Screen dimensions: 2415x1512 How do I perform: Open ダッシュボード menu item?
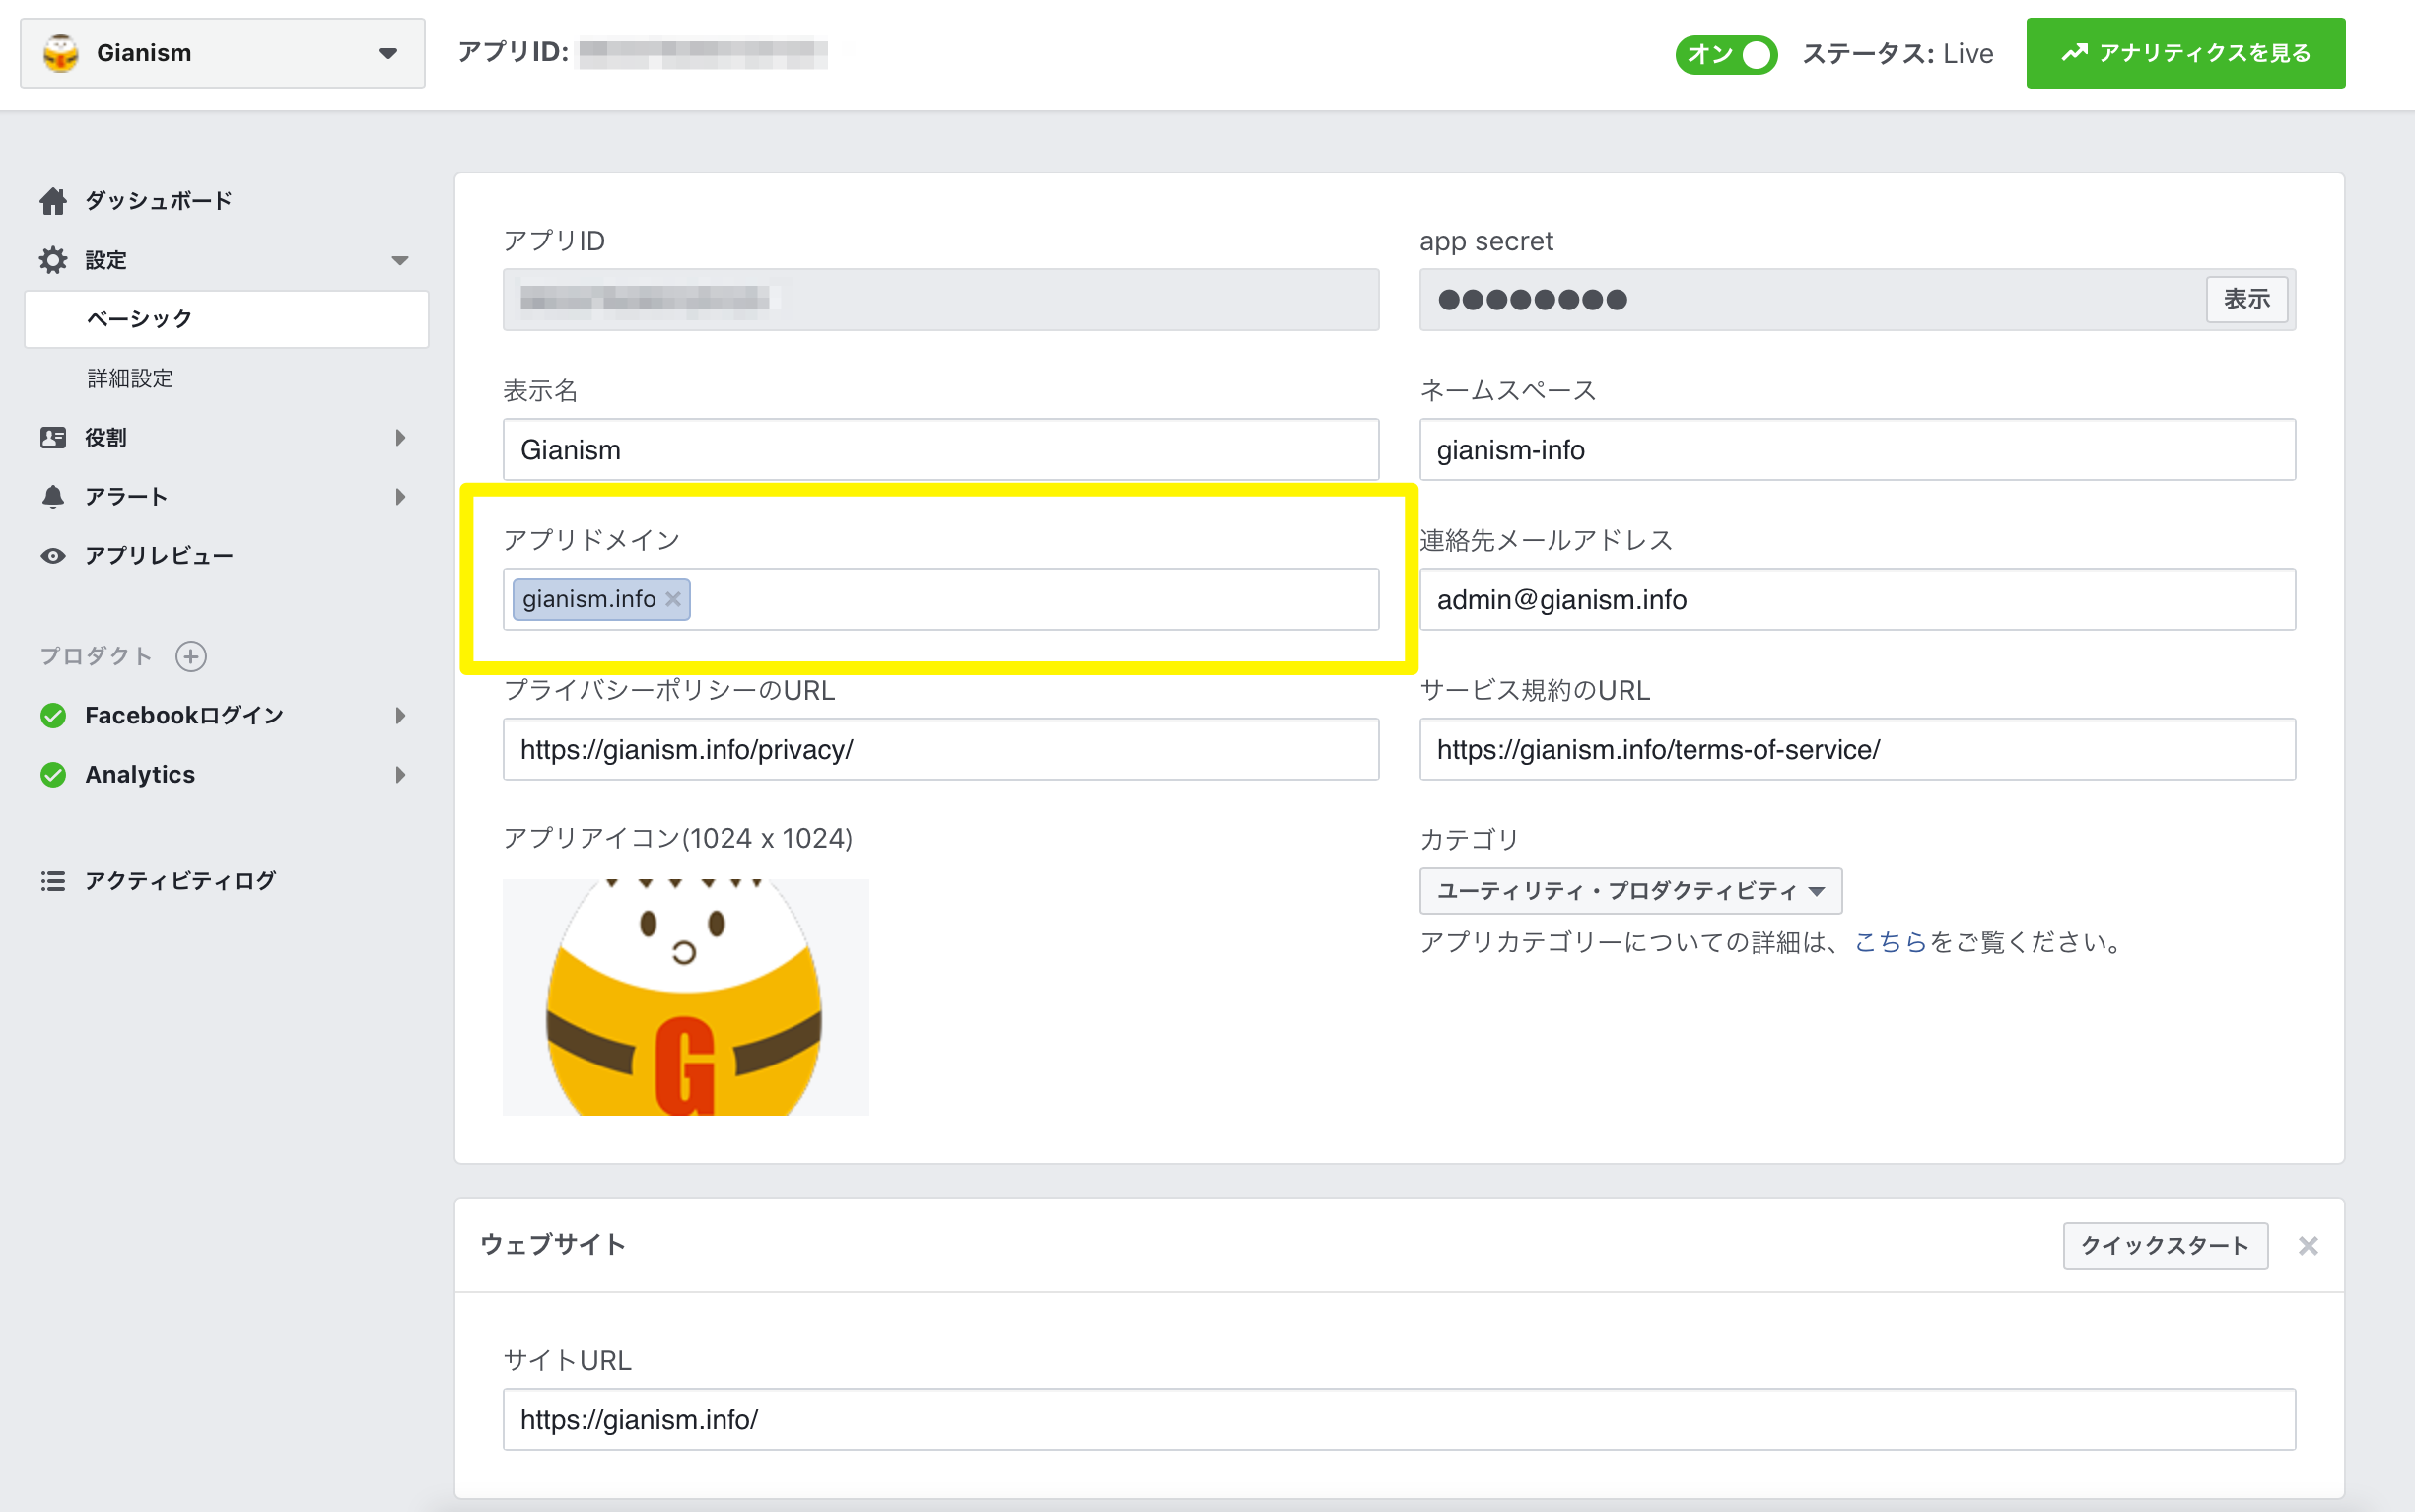(x=159, y=201)
